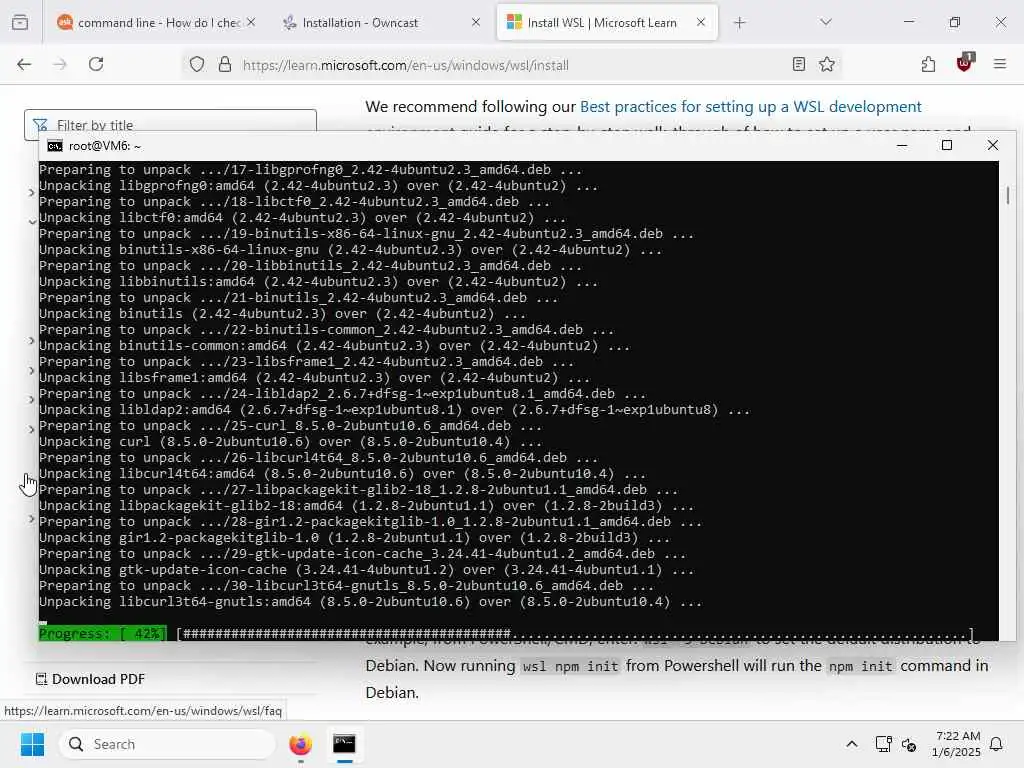Screen dimensions: 1024x768
Task: Open Best practices WSL development link
Action: tap(750, 106)
